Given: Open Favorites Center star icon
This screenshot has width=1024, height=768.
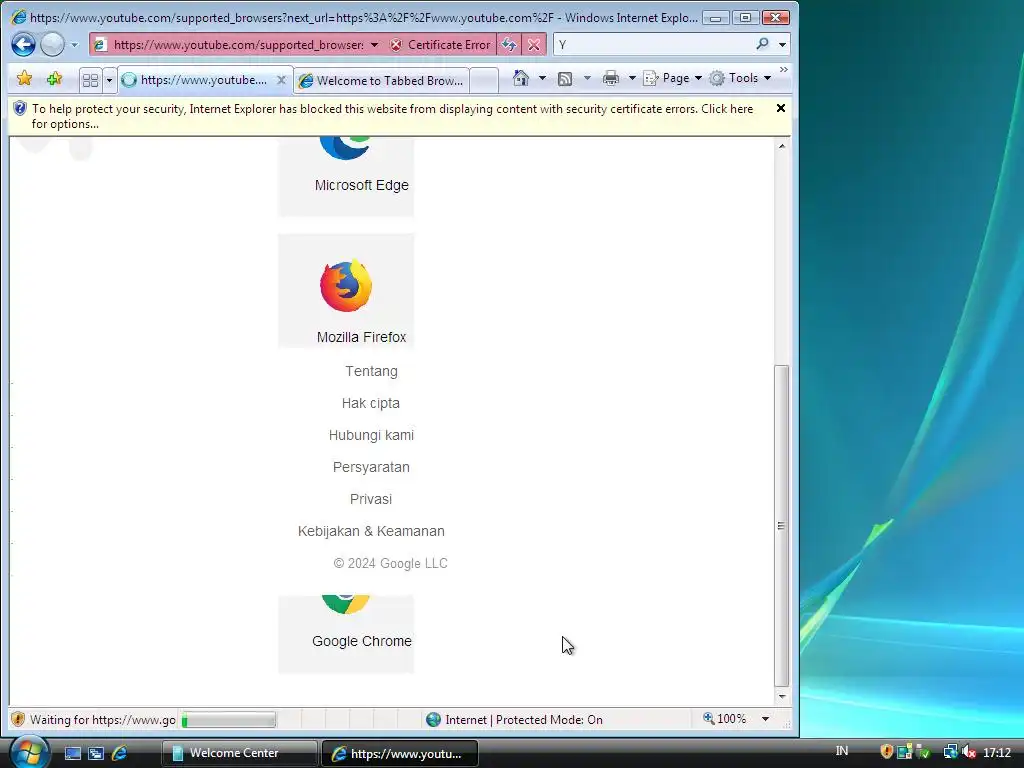Looking at the screenshot, I should tap(24, 79).
